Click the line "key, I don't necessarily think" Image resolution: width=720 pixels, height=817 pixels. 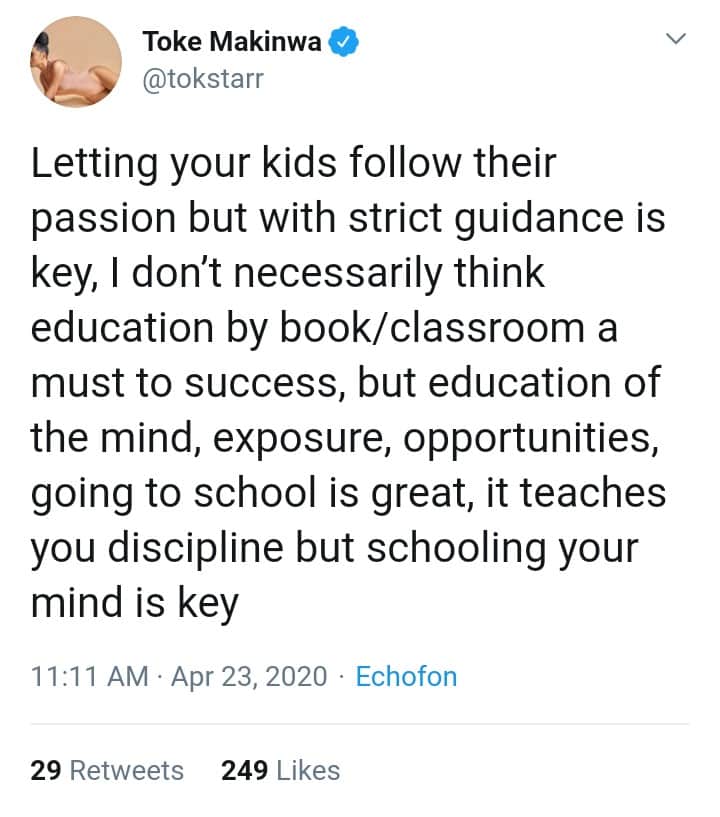(288, 274)
